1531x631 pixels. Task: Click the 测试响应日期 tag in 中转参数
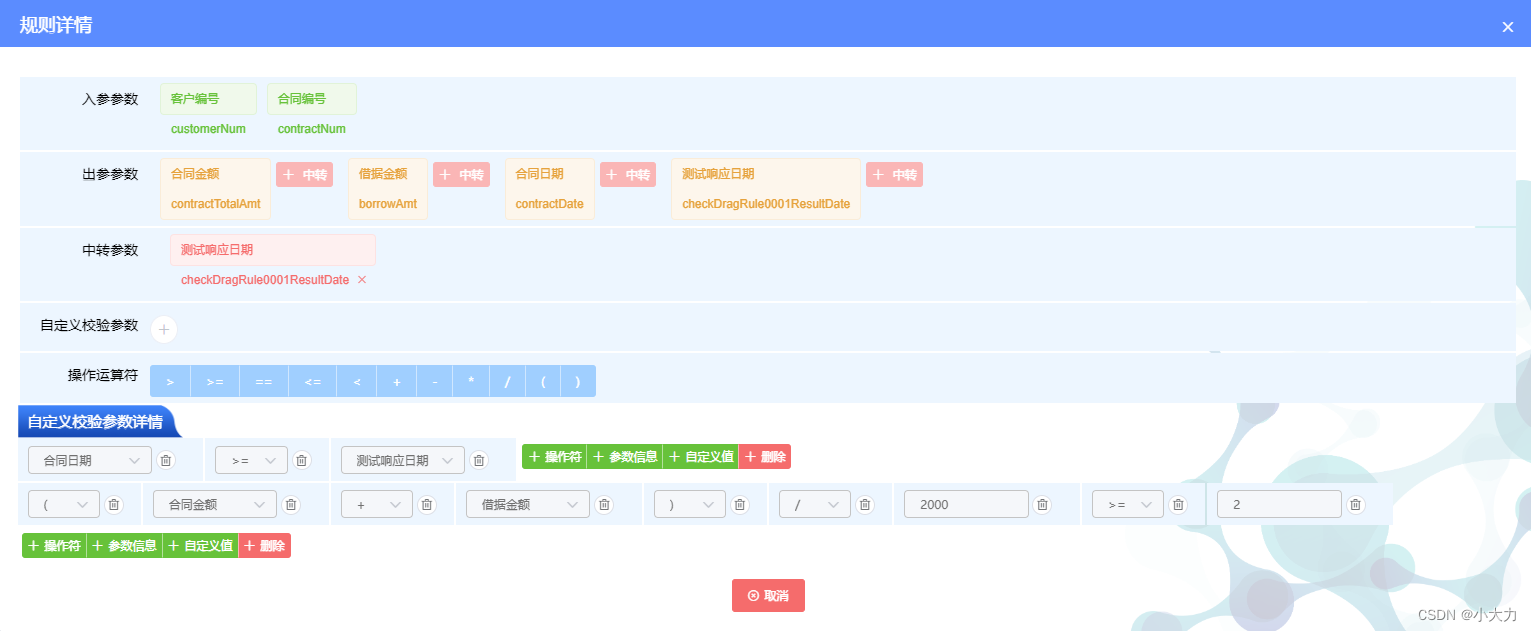(273, 250)
